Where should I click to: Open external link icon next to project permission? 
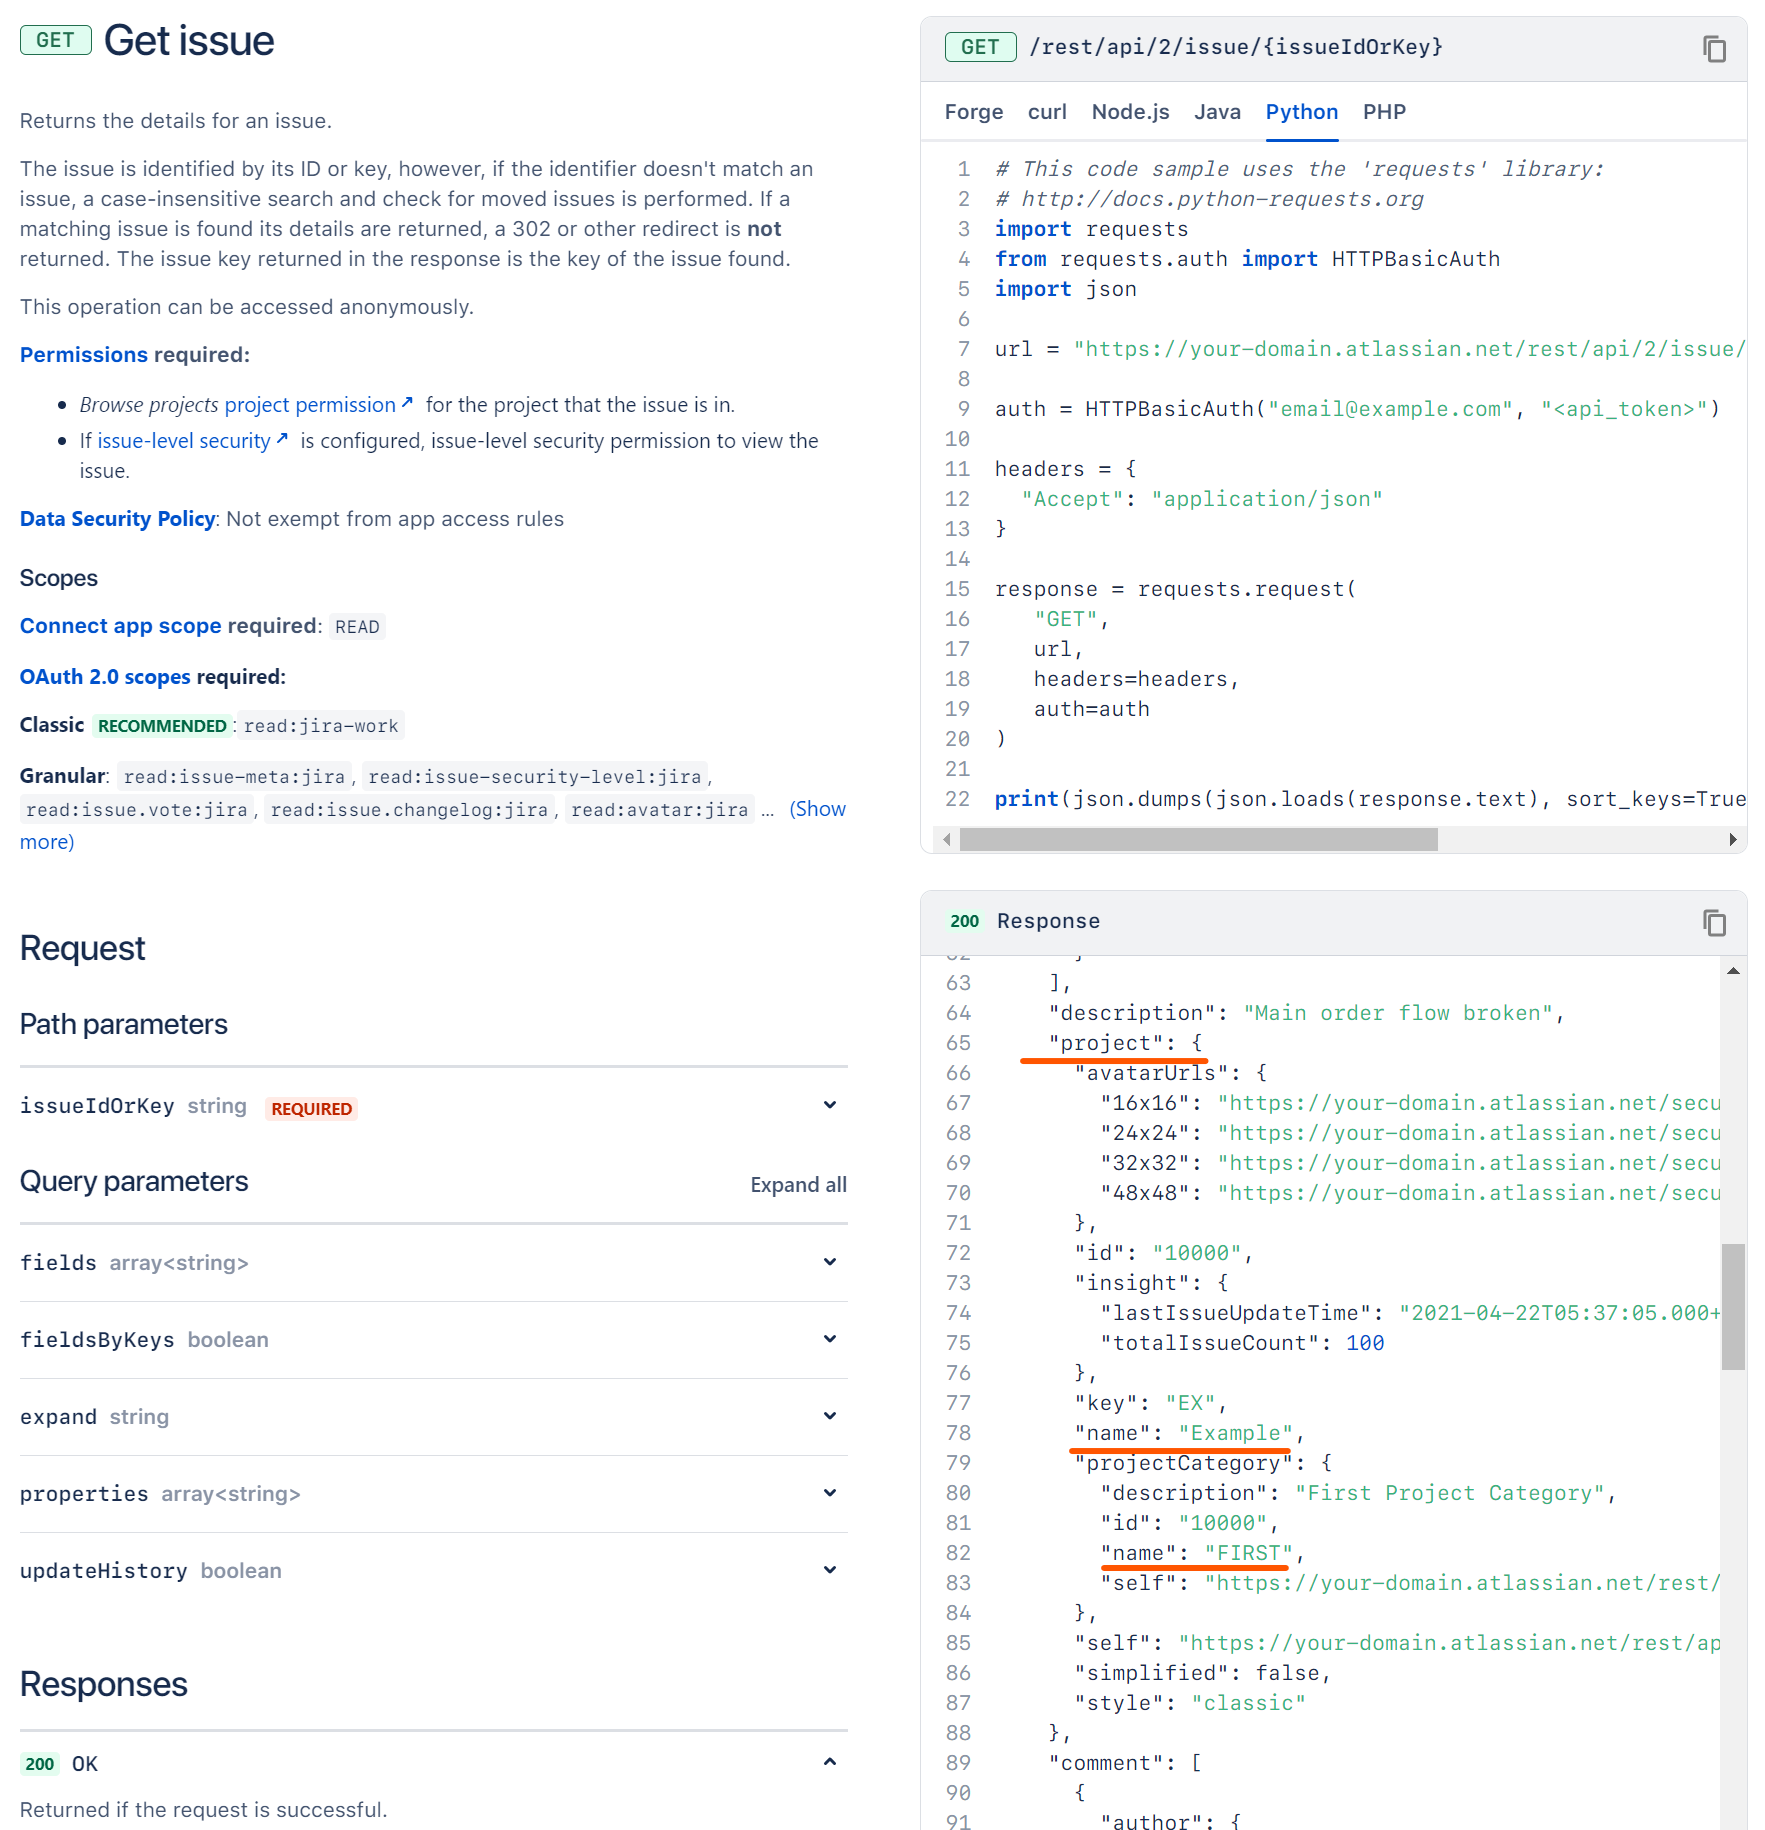click(407, 403)
